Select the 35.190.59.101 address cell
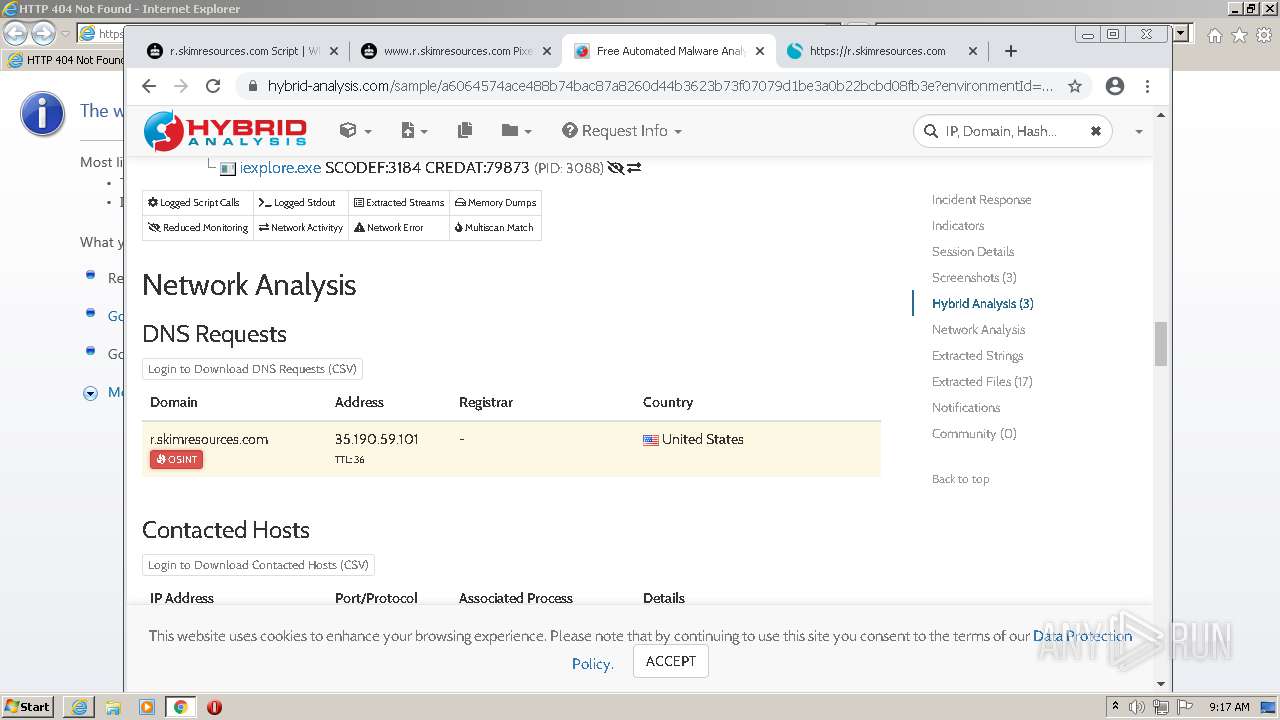The height and width of the screenshot is (720, 1280). pos(376,439)
